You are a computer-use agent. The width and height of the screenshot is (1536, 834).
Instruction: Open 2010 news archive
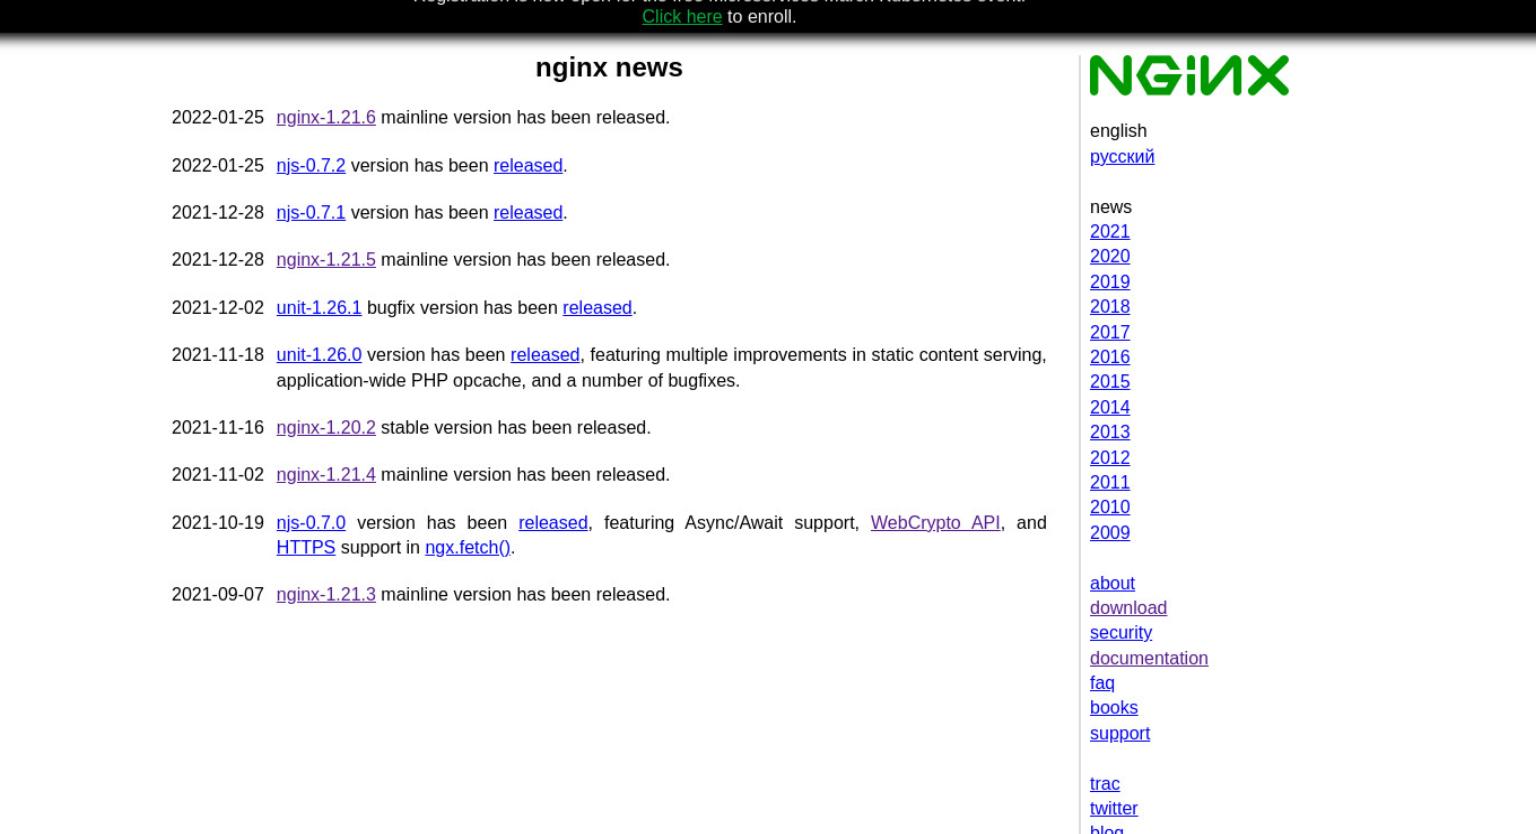point(1110,507)
